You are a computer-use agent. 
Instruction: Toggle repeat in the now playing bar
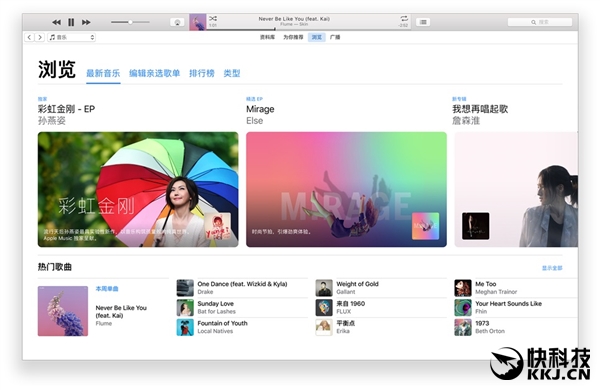coord(404,18)
